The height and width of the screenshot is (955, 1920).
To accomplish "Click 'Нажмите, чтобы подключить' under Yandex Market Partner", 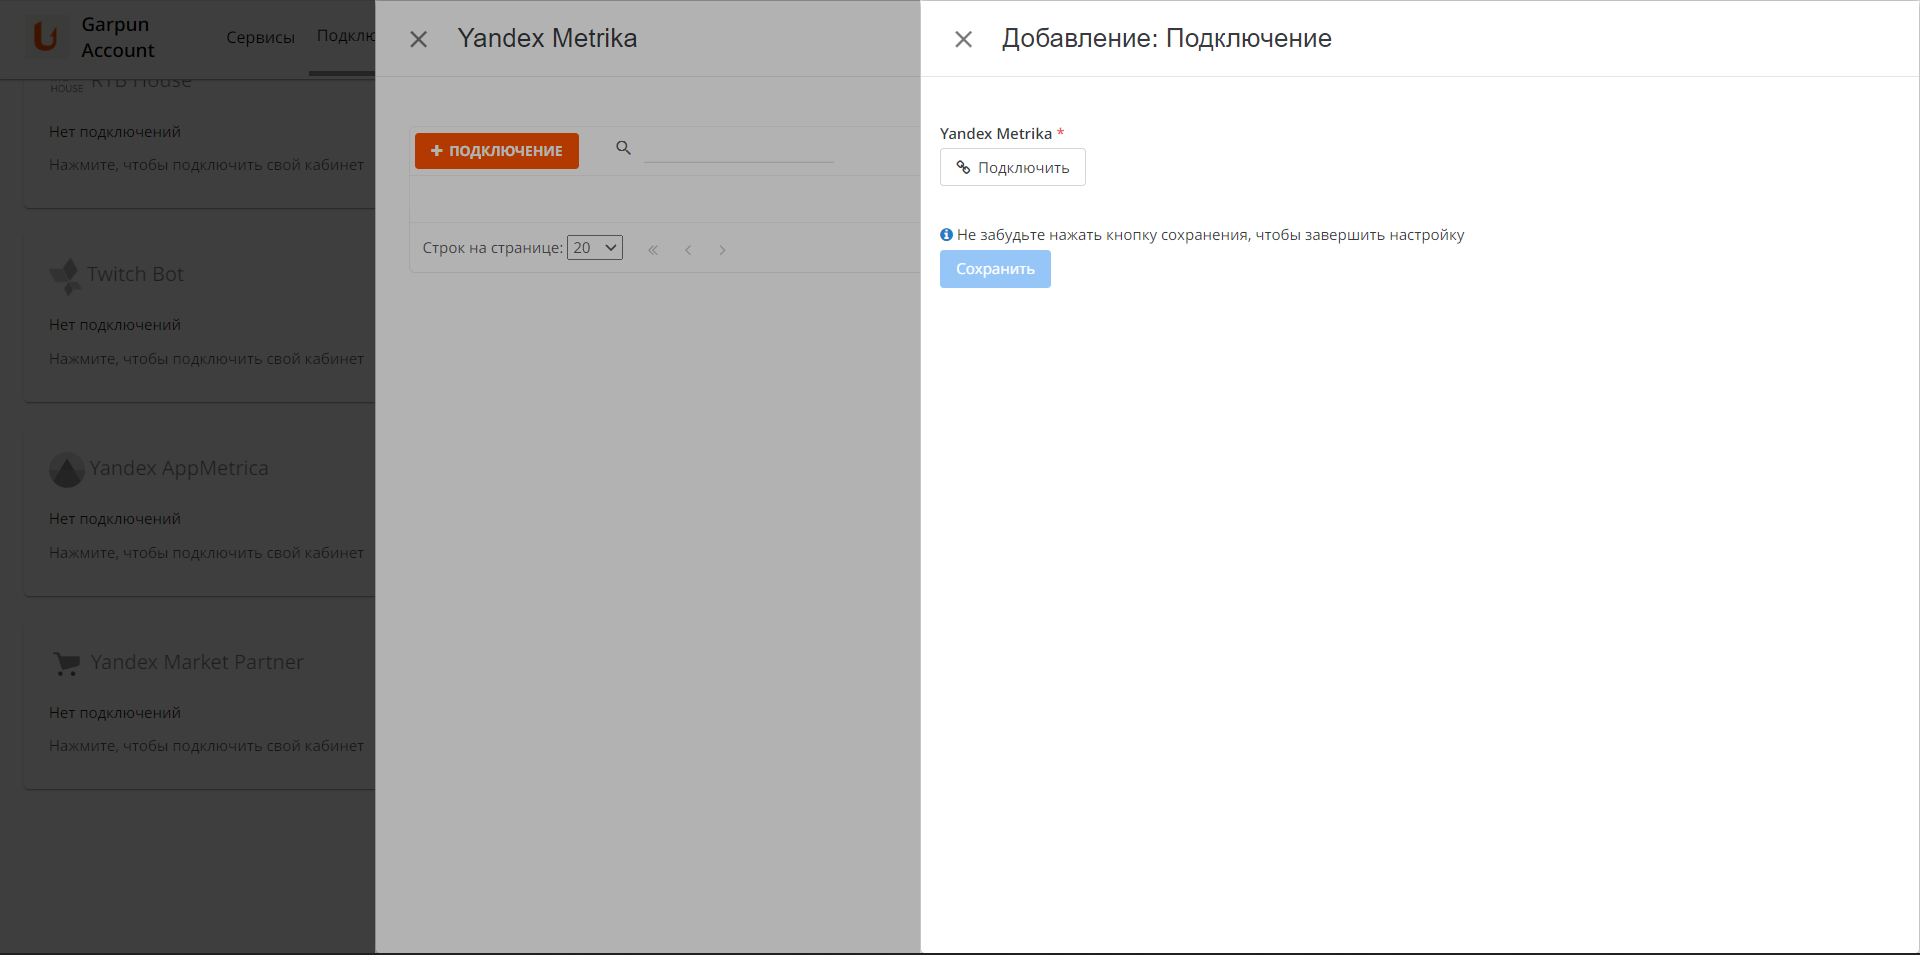I will pyautogui.click(x=206, y=746).
